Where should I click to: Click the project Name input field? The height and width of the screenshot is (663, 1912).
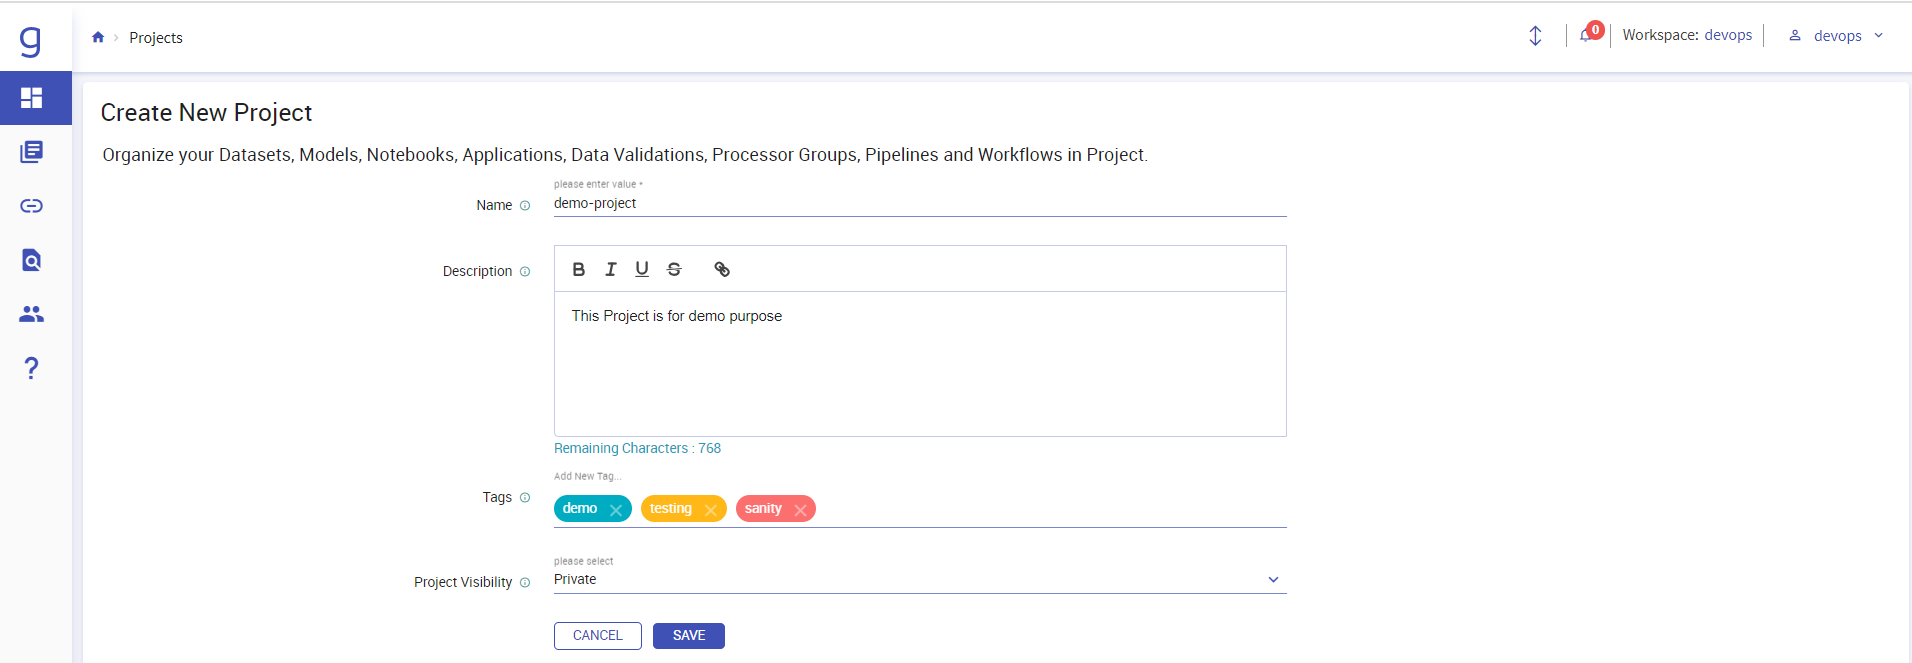(x=919, y=204)
